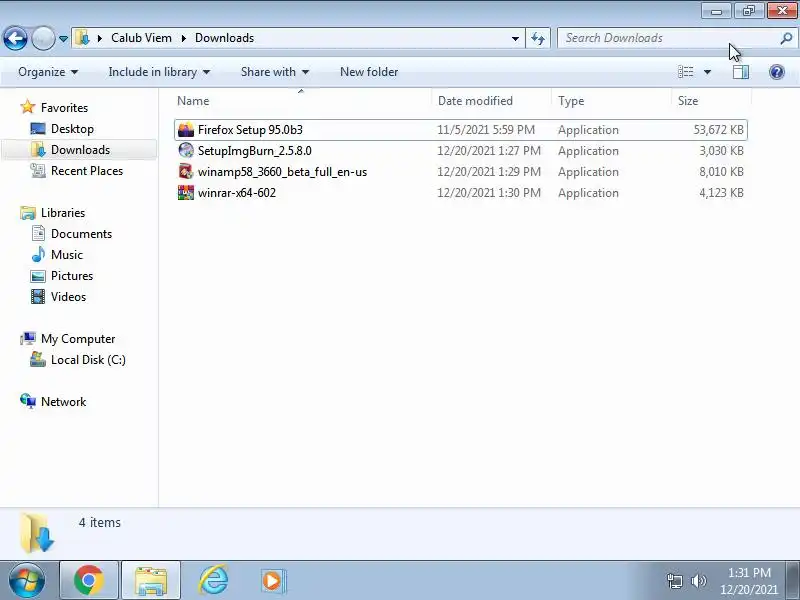800x600 pixels.
Task: Click the Music note icon
Action: click(x=38, y=254)
